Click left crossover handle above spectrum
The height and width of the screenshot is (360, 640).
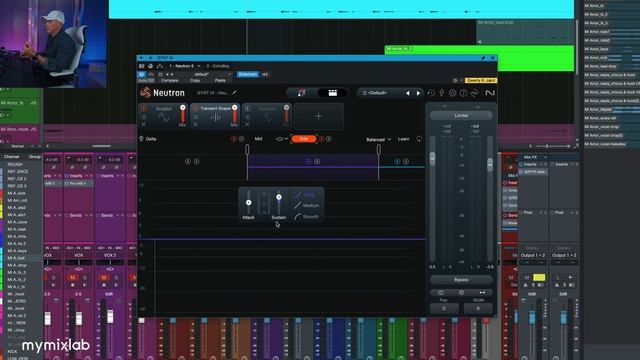[x=247, y=150]
